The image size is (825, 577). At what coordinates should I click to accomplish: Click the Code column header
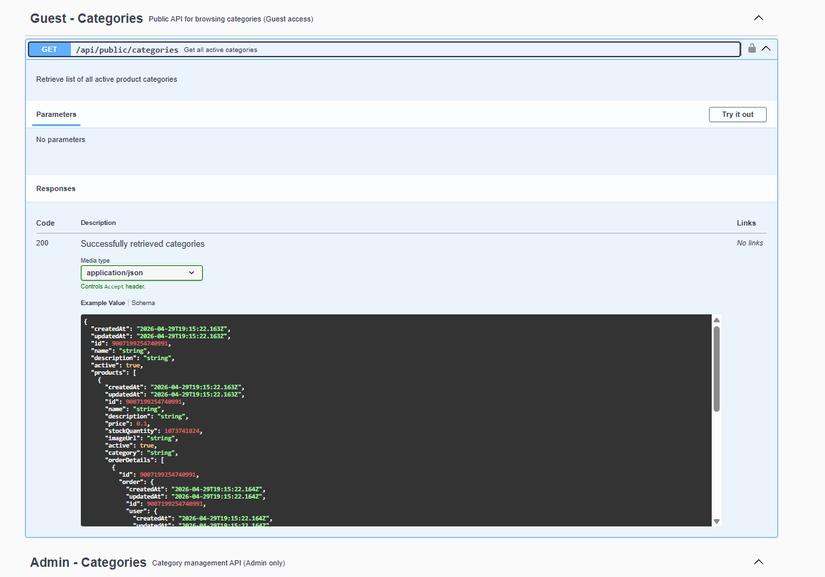click(45, 223)
